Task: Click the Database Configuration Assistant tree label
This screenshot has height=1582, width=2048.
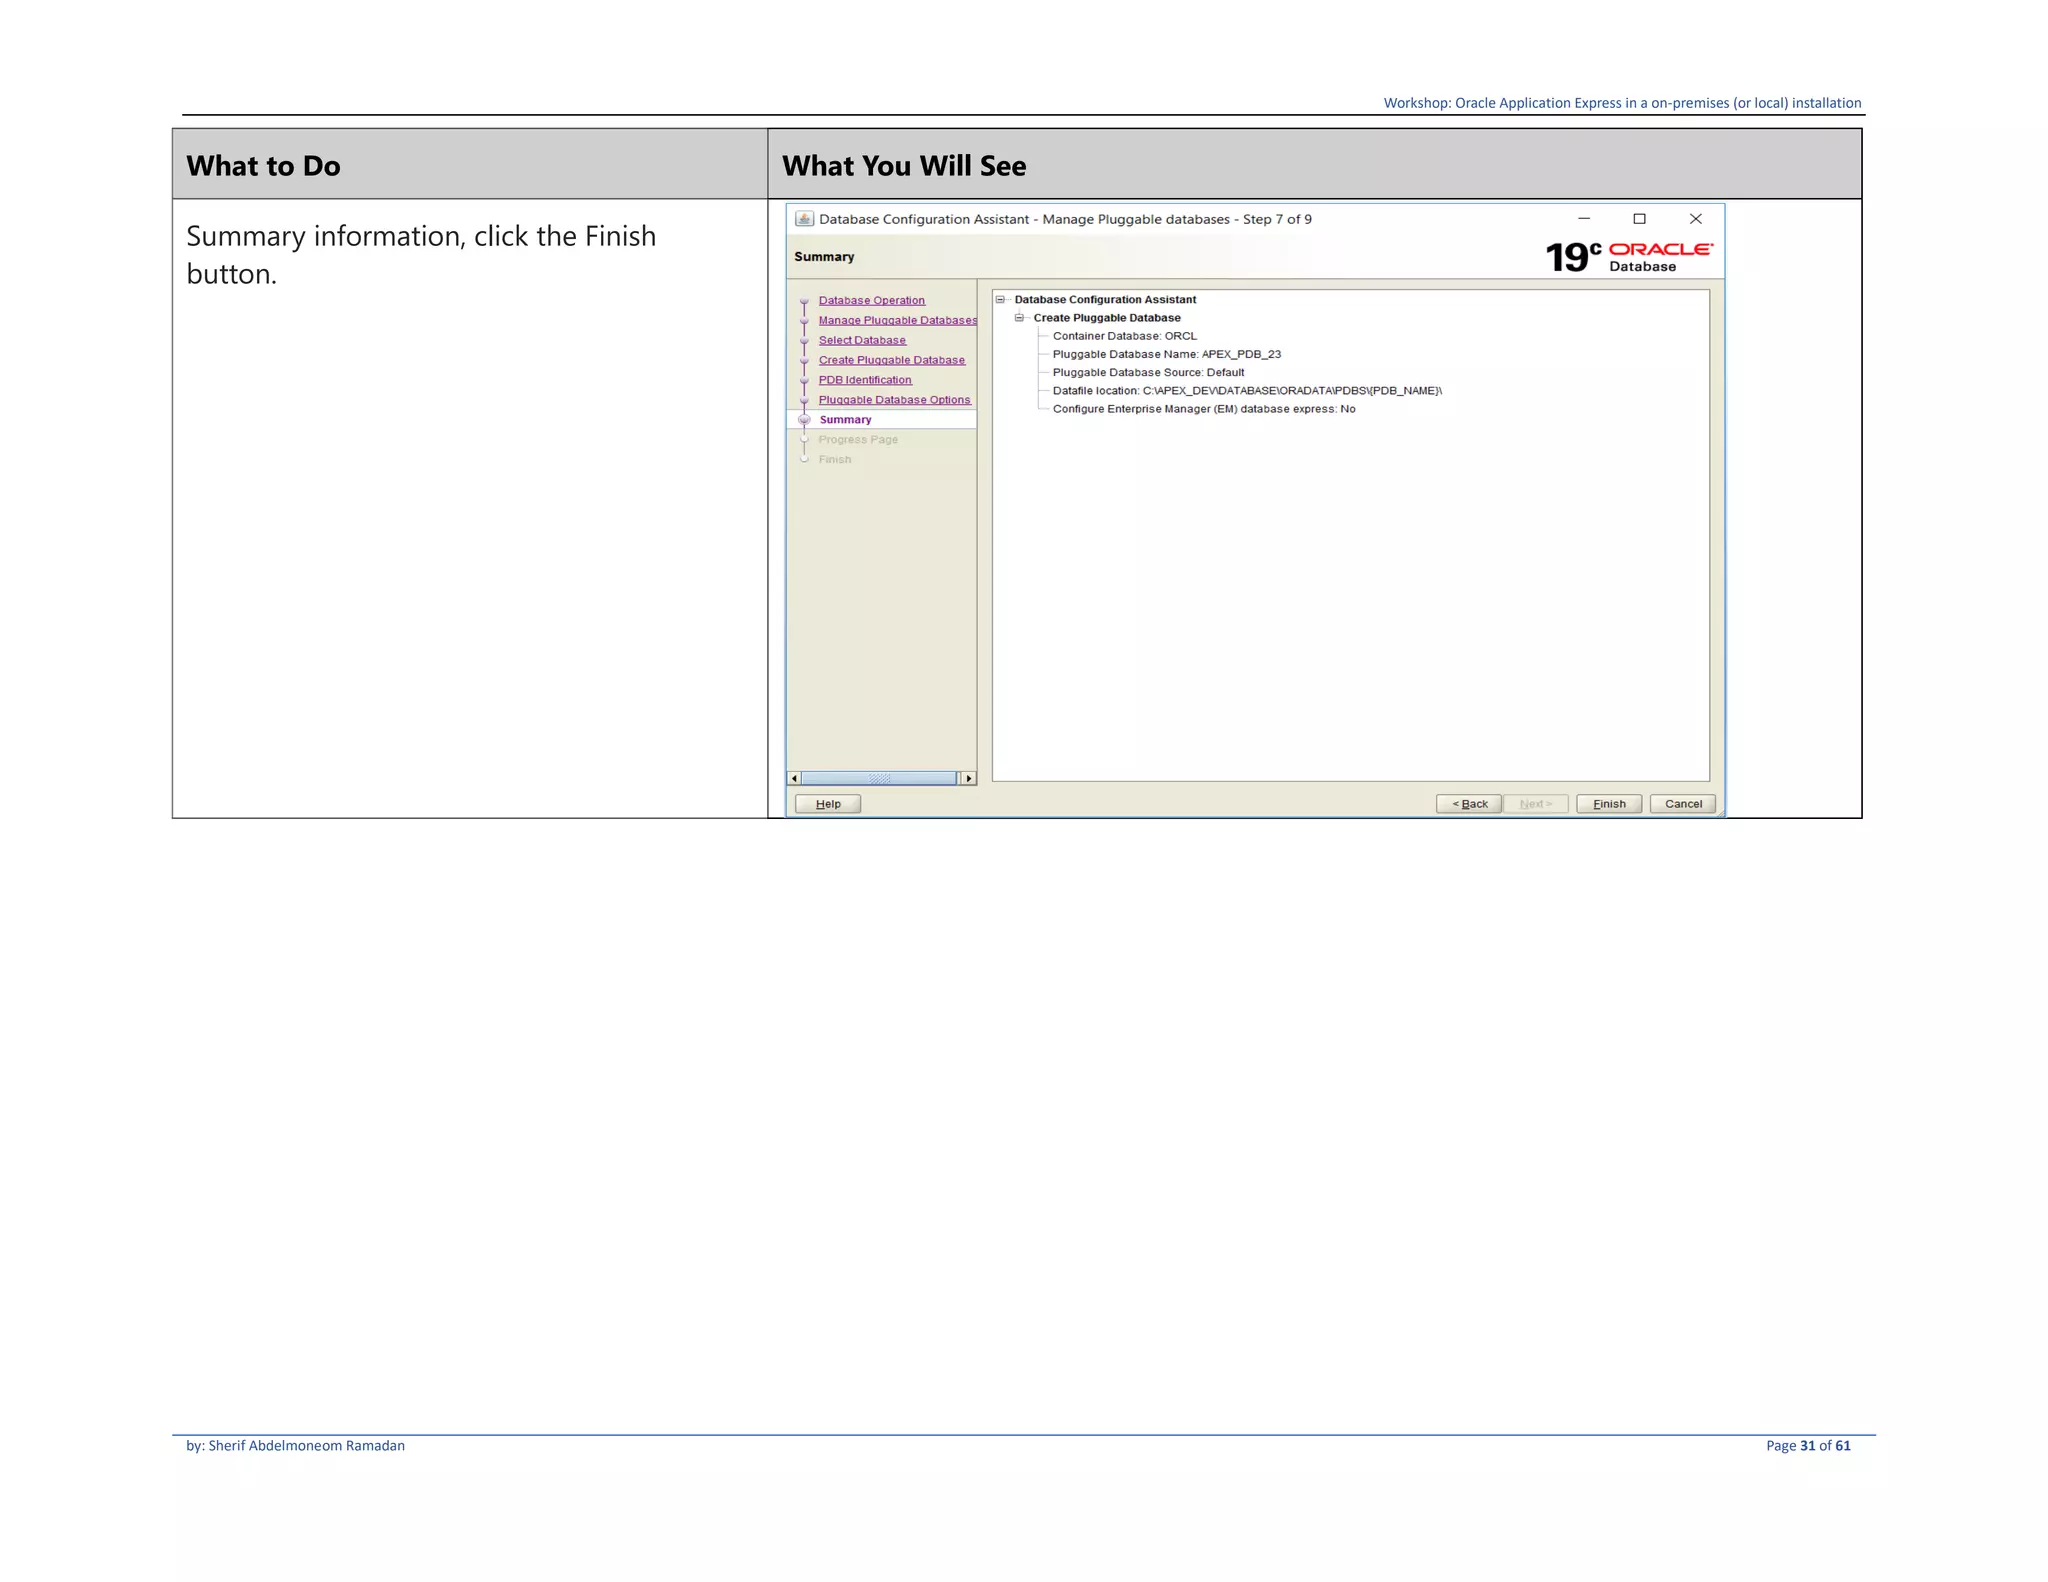Action: (x=1105, y=300)
